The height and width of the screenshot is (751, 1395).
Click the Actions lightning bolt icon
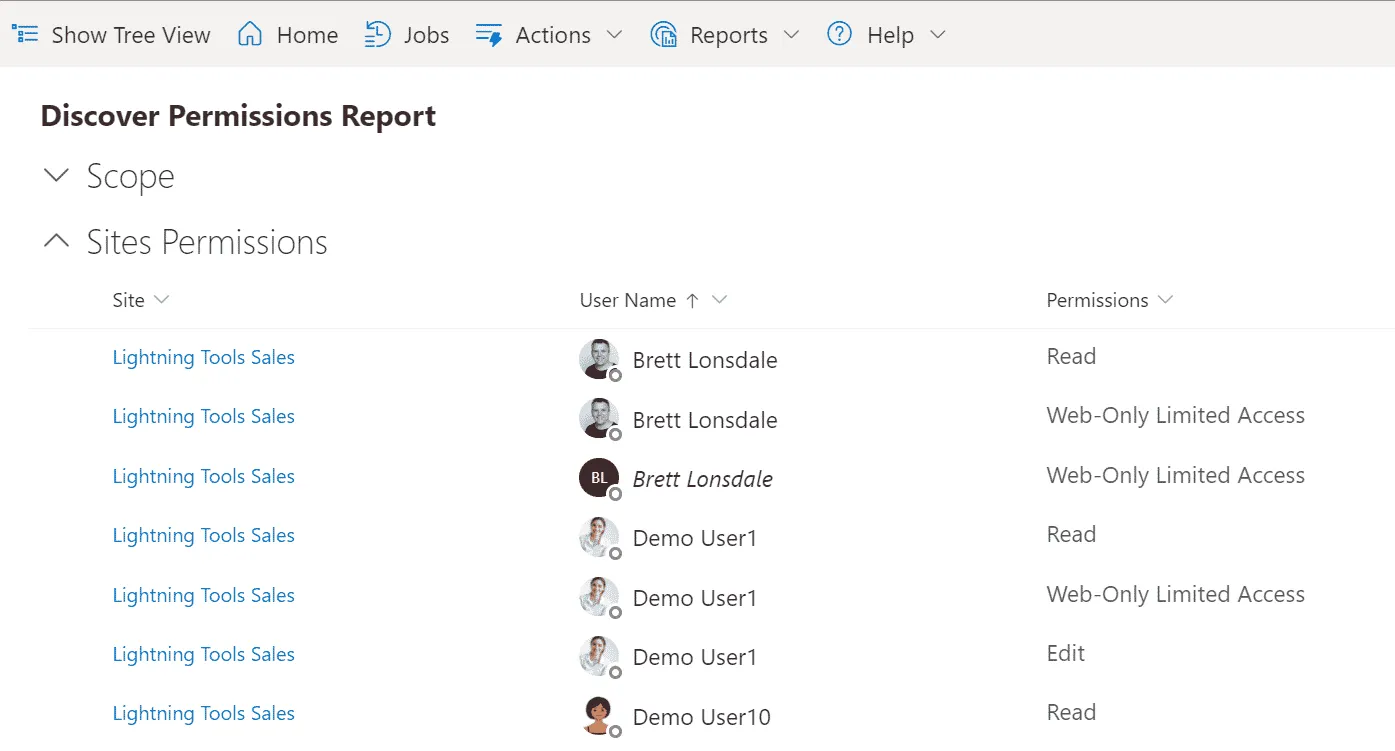[489, 34]
